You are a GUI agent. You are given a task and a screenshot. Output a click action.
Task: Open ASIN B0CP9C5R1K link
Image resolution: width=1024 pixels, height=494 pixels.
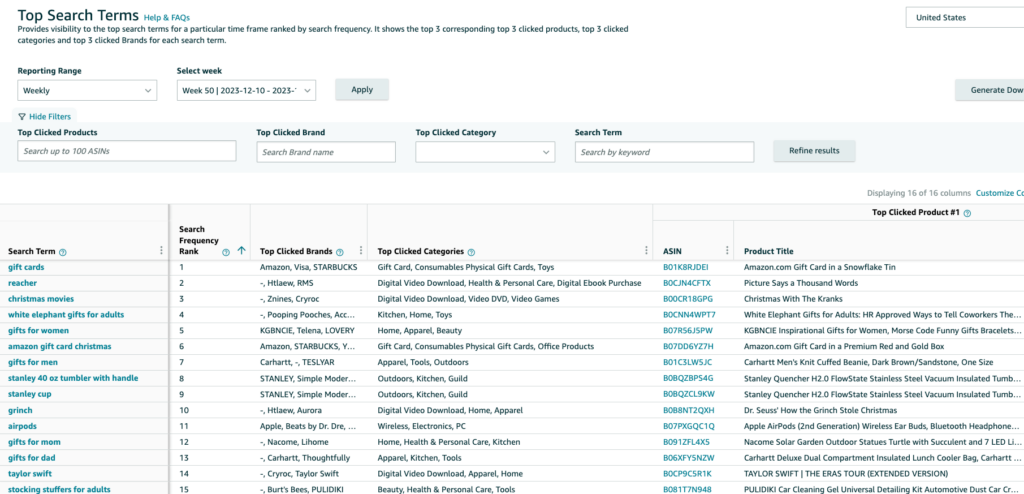tap(688, 474)
